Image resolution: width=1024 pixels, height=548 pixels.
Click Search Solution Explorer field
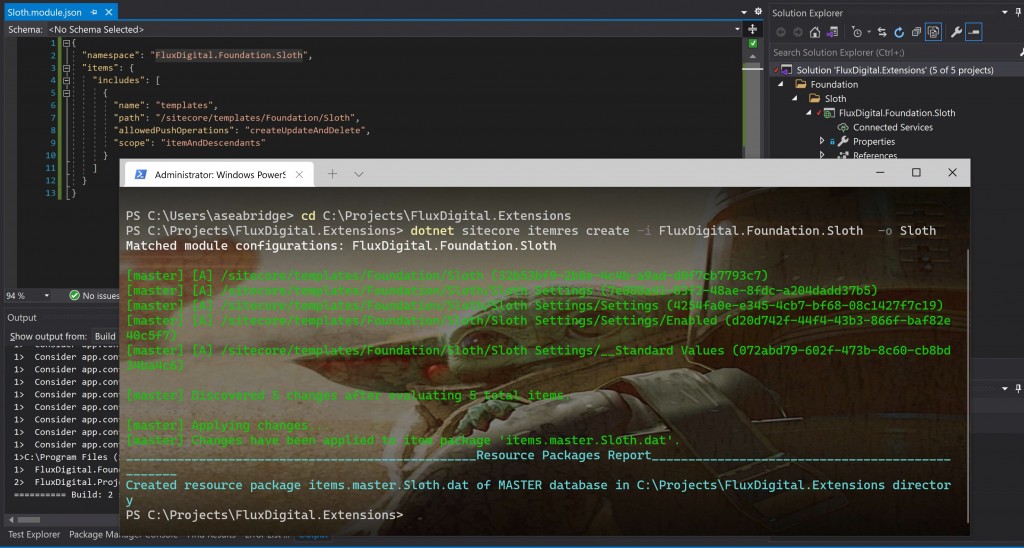pos(893,52)
